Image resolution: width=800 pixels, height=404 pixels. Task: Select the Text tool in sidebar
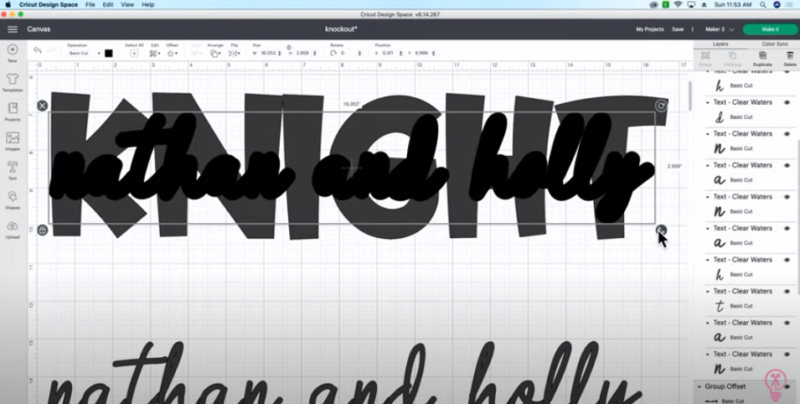pyautogui.click(x=12, y=167)
